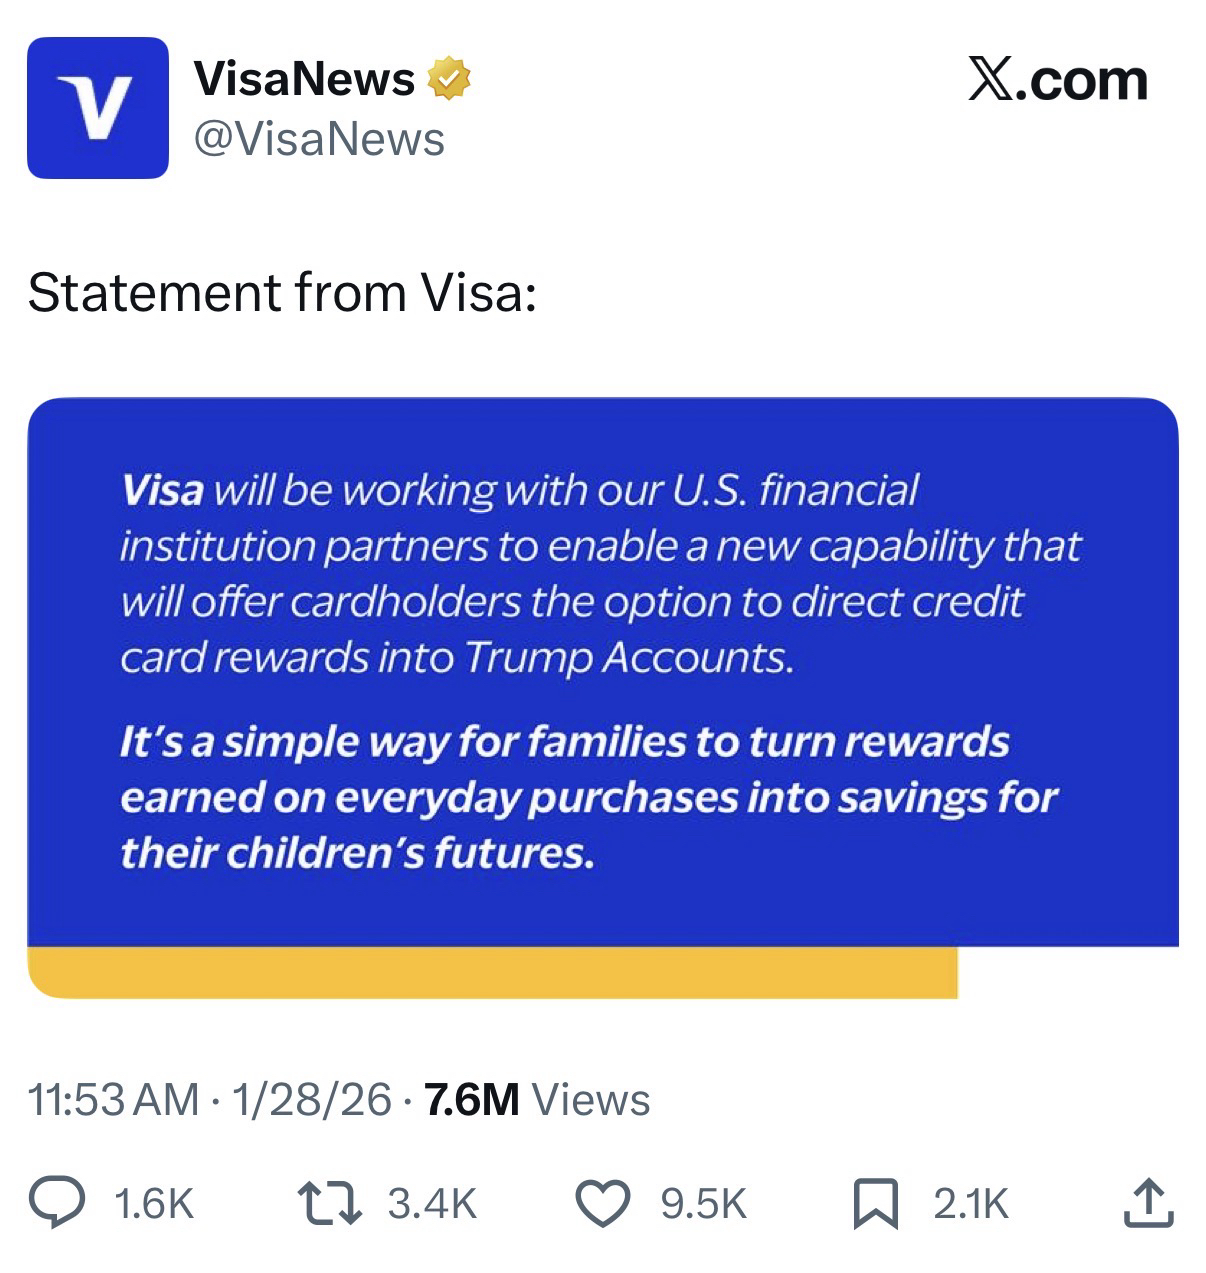Repost this tweet using the retweet icon
The height and width of the screenshot is (1273, 1206).
coord(330,1203)
